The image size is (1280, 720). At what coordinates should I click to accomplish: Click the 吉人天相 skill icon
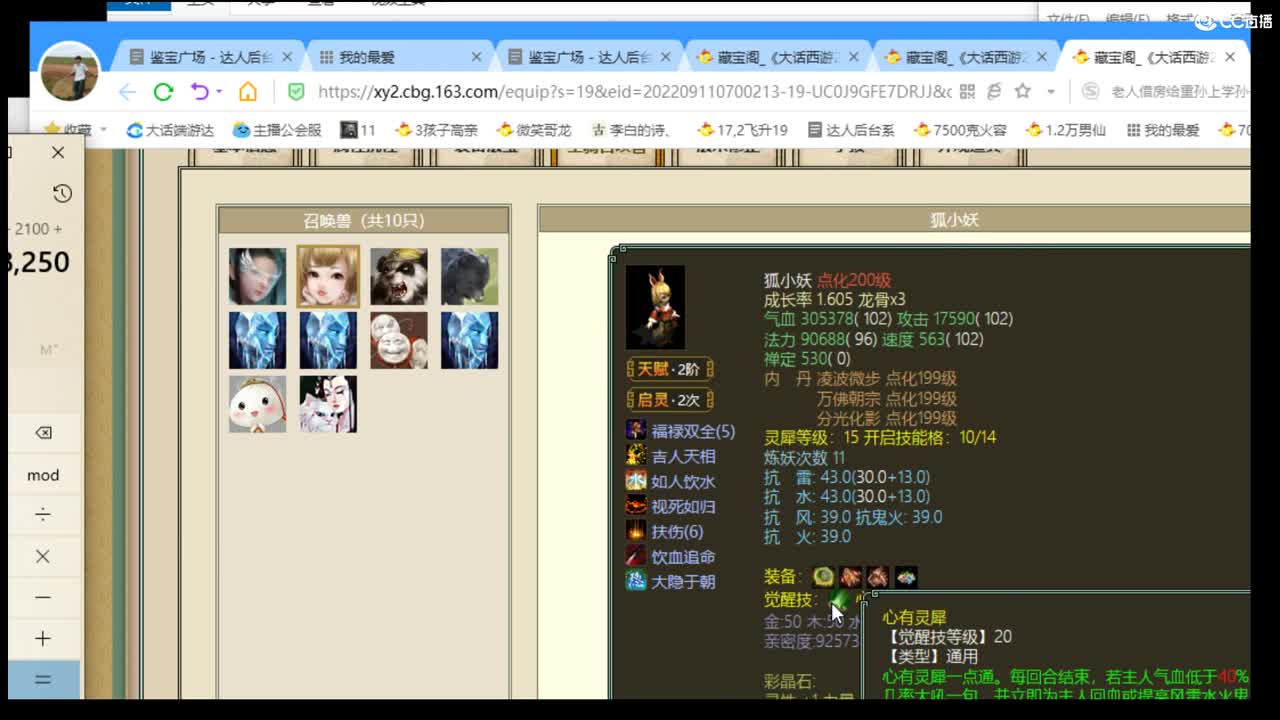point(636,456)
